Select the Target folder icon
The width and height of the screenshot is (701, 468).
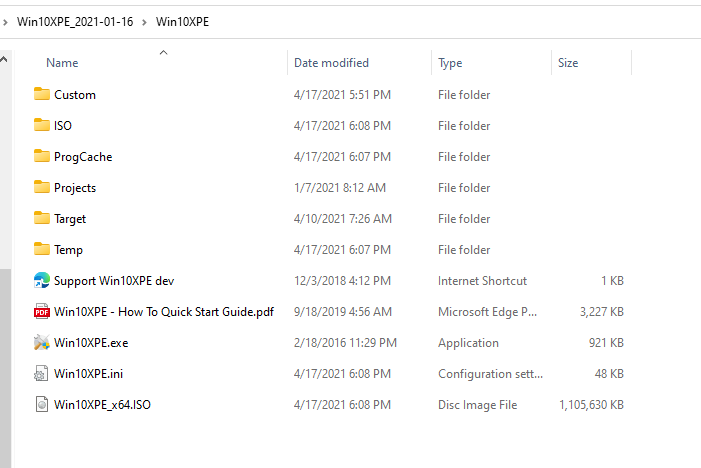coord(42,218)
